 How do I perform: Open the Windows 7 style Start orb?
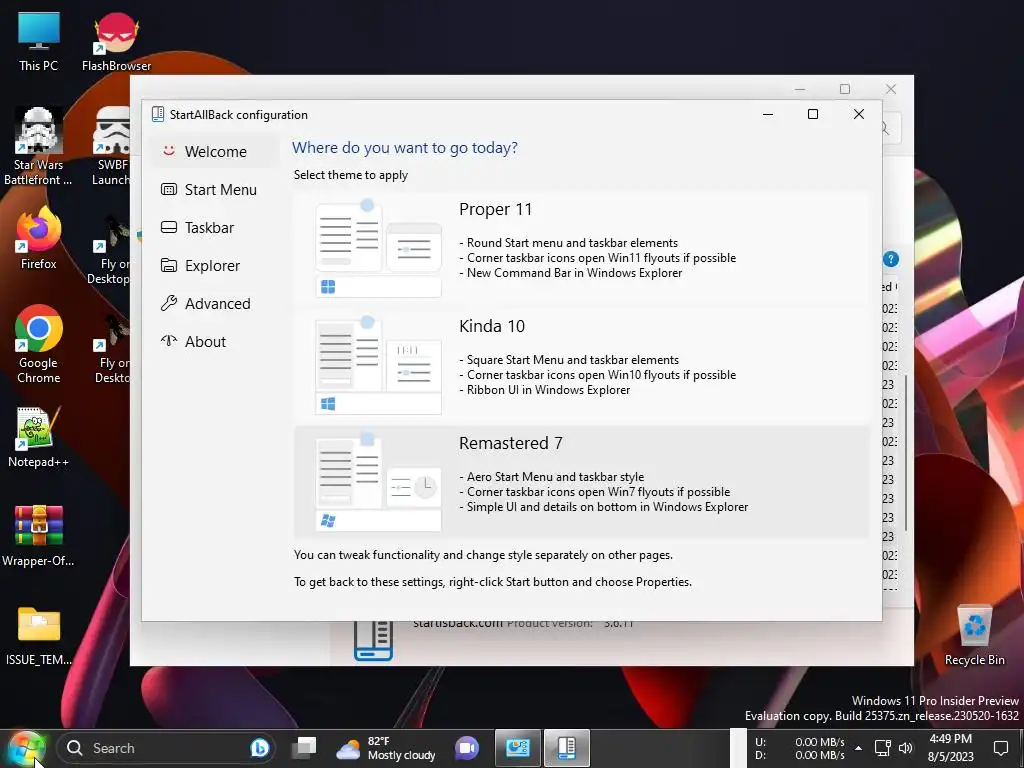[26, 748]
